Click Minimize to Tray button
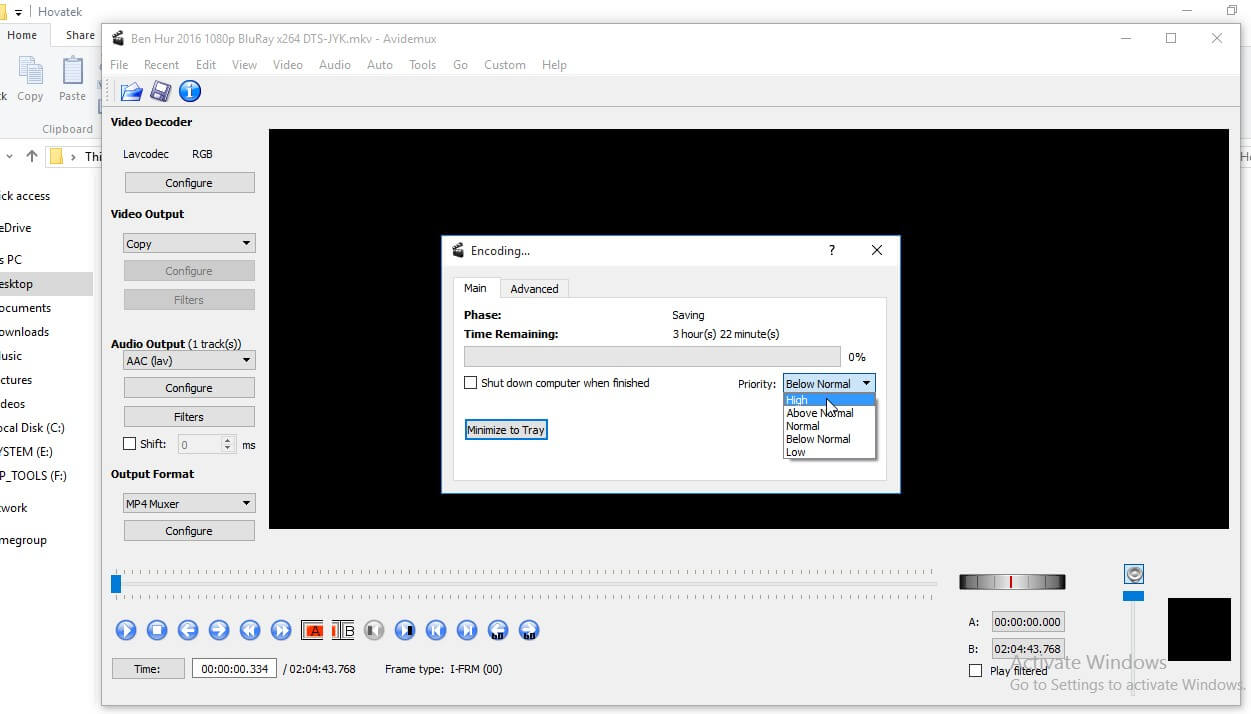 [506, 429]
